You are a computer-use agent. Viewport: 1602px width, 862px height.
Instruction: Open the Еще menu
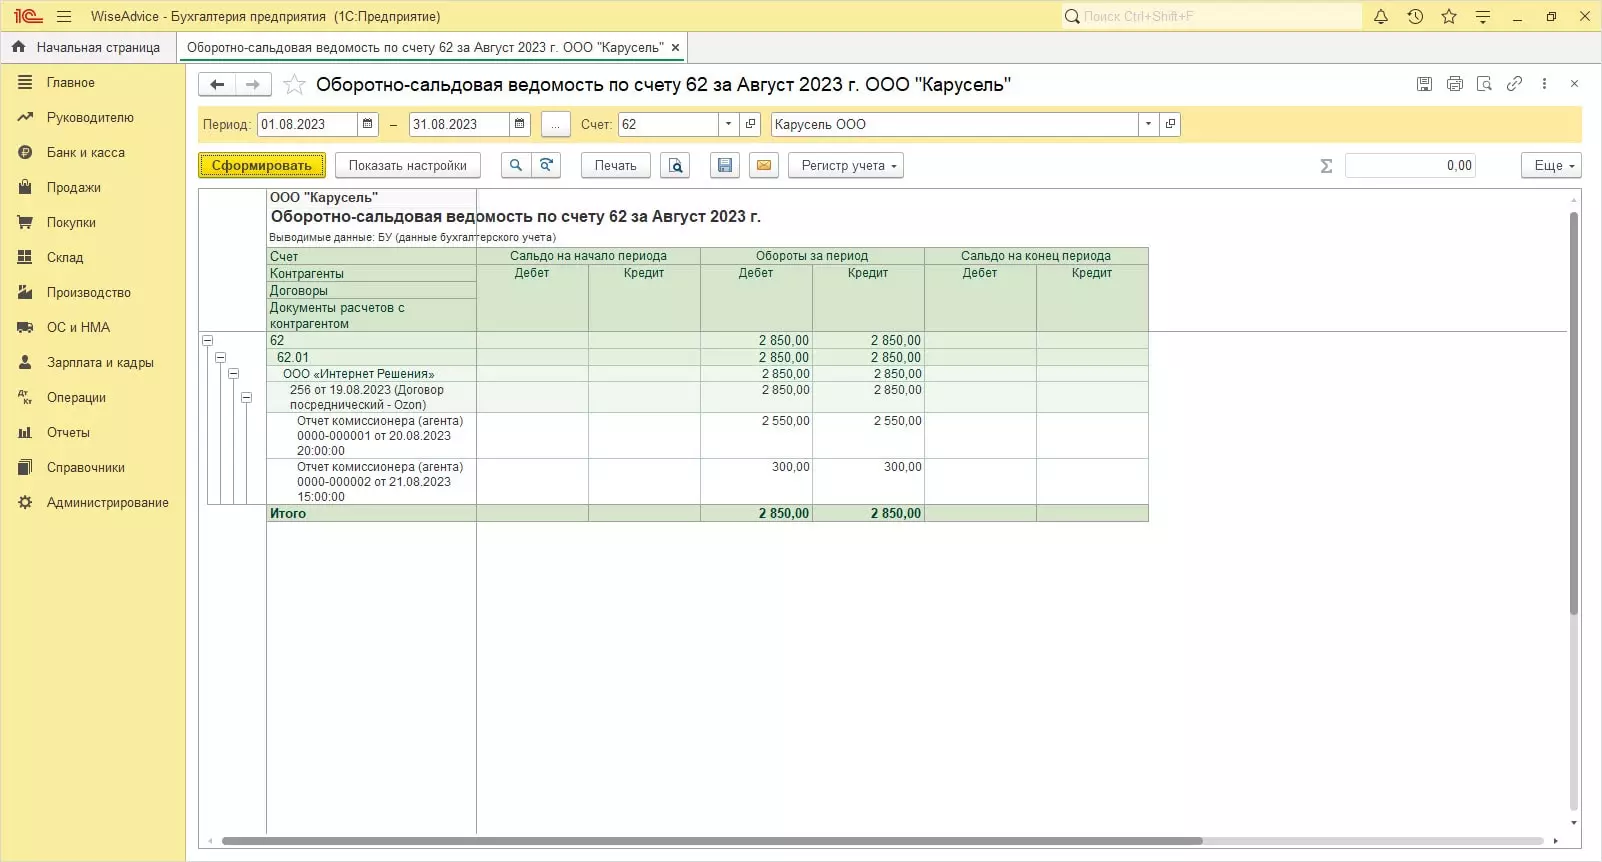1551,165
